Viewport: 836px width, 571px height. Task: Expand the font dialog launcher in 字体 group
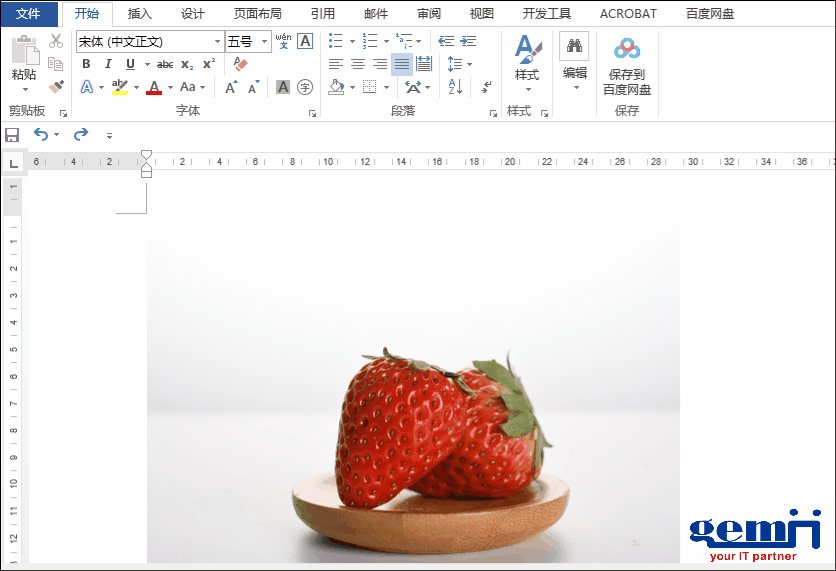[312, 113]
